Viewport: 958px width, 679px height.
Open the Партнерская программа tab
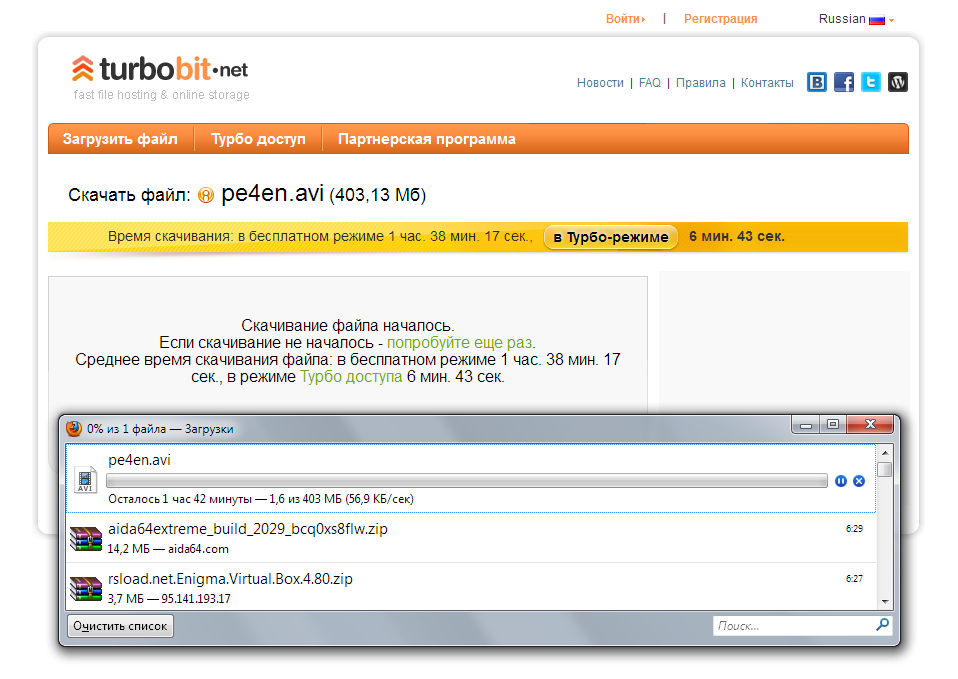click(426, 139)
